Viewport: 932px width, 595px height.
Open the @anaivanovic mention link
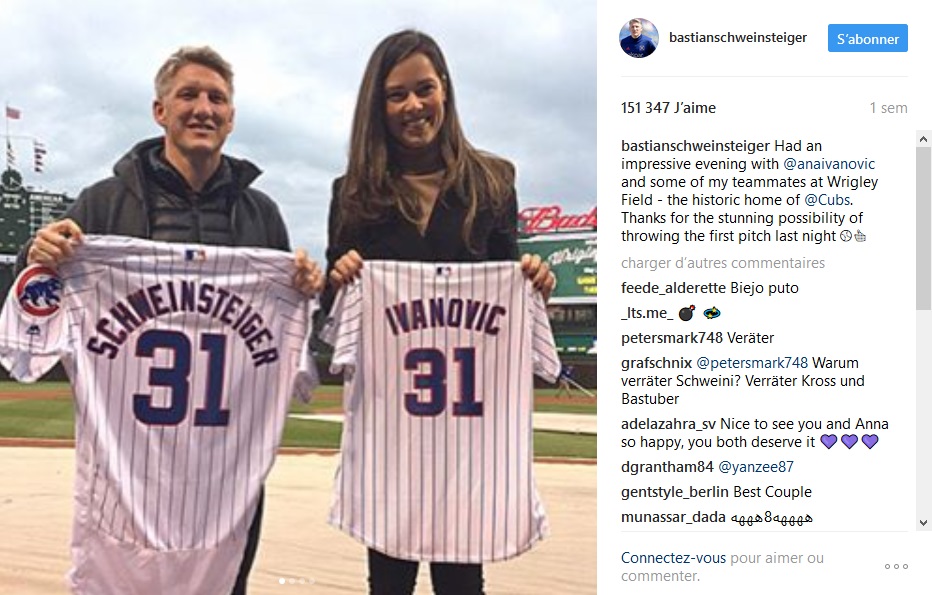coord(829,164)
